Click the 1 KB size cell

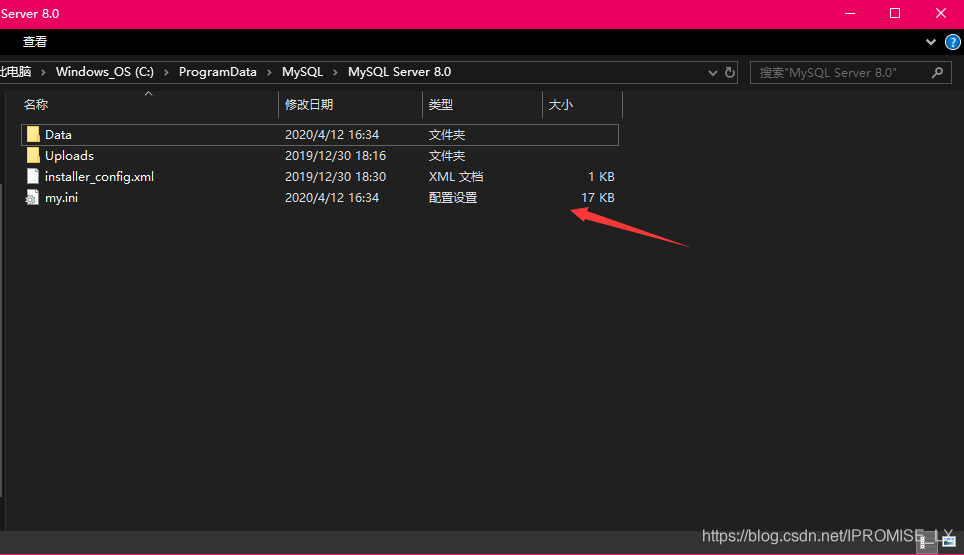tap(601, 176)
